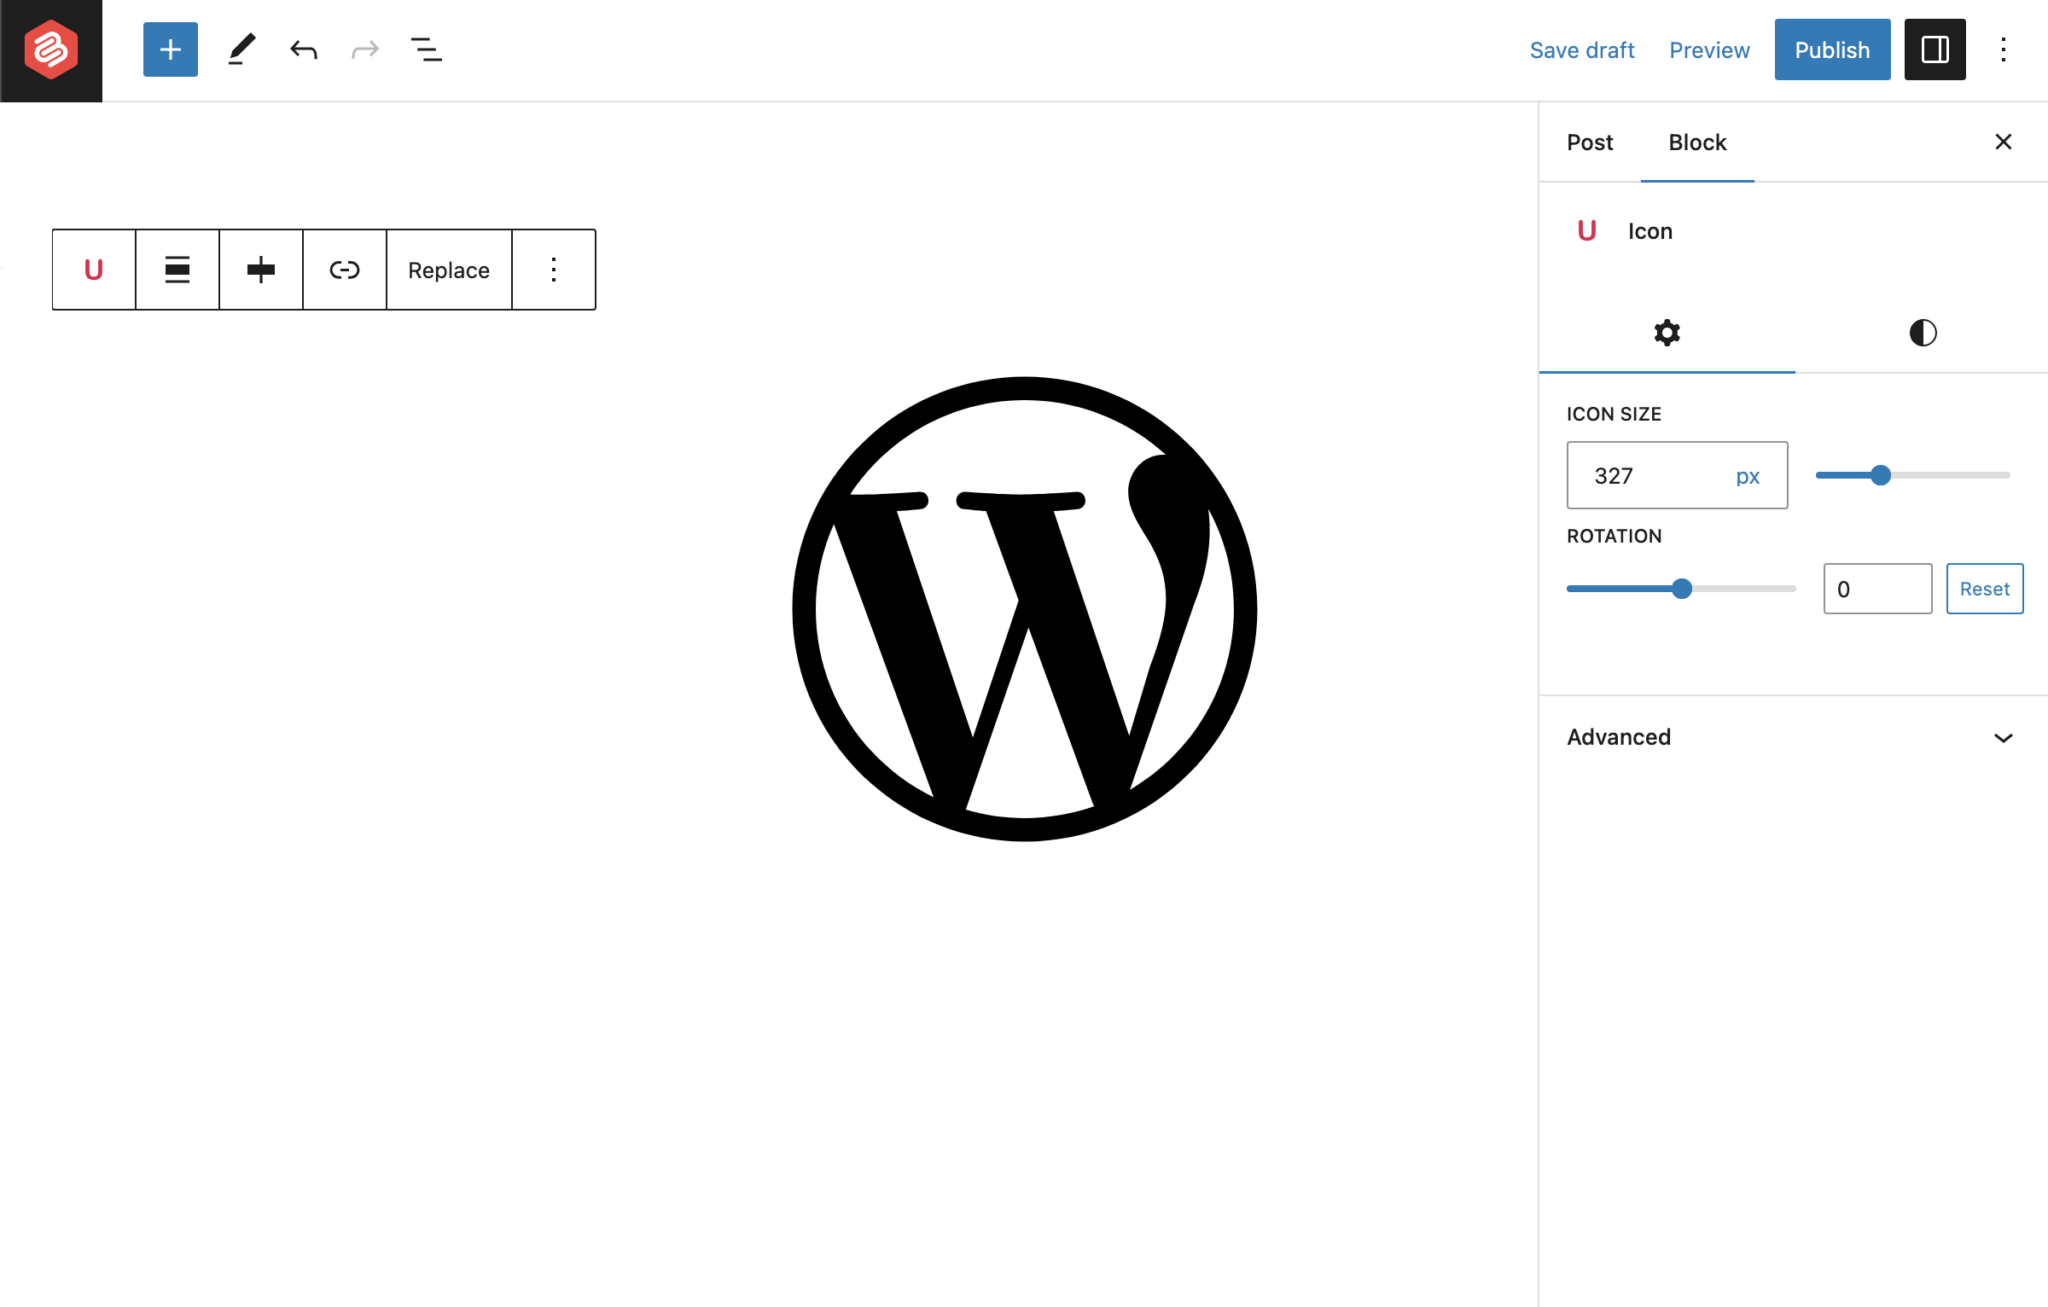Adjust the Icon Size slider handle
This screenshot has width=2048, height=1307.
pyautogui.click(x=1880, y=475)
